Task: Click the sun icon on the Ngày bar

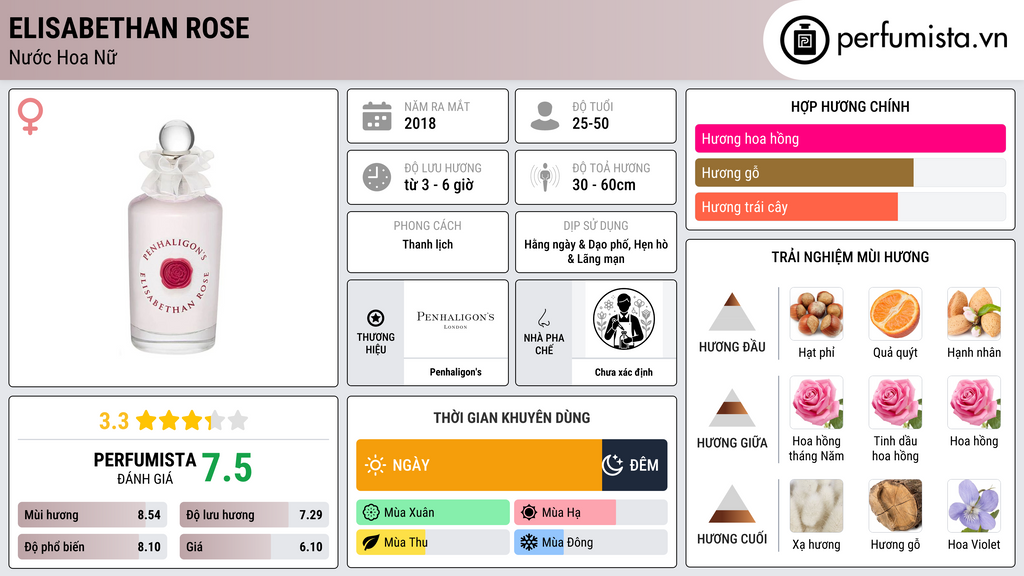Action: pyautogui.click(x=376, y=465)
